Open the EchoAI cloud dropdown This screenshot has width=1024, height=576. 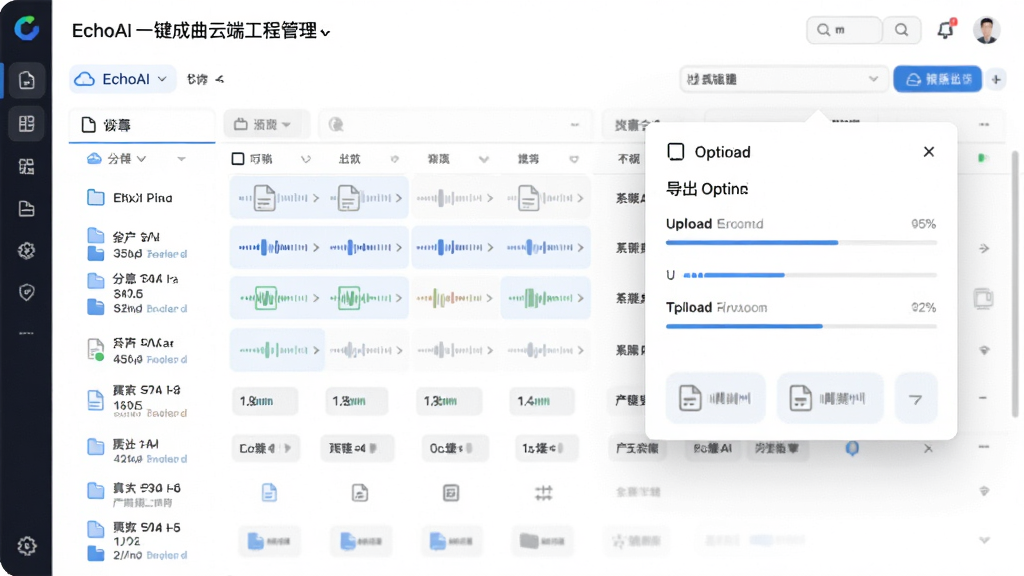[x=122, y=79]
